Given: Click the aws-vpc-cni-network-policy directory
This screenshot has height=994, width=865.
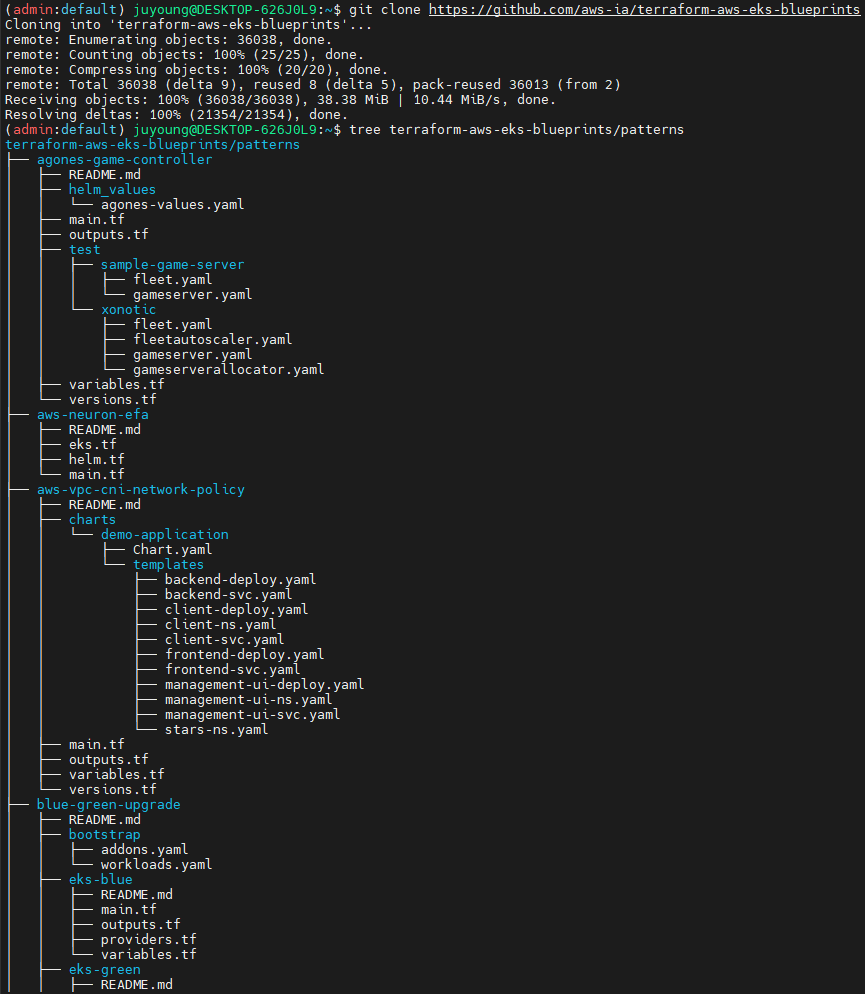Looking at the screenshot, I should pyautogui.click(x=141, y=489).
